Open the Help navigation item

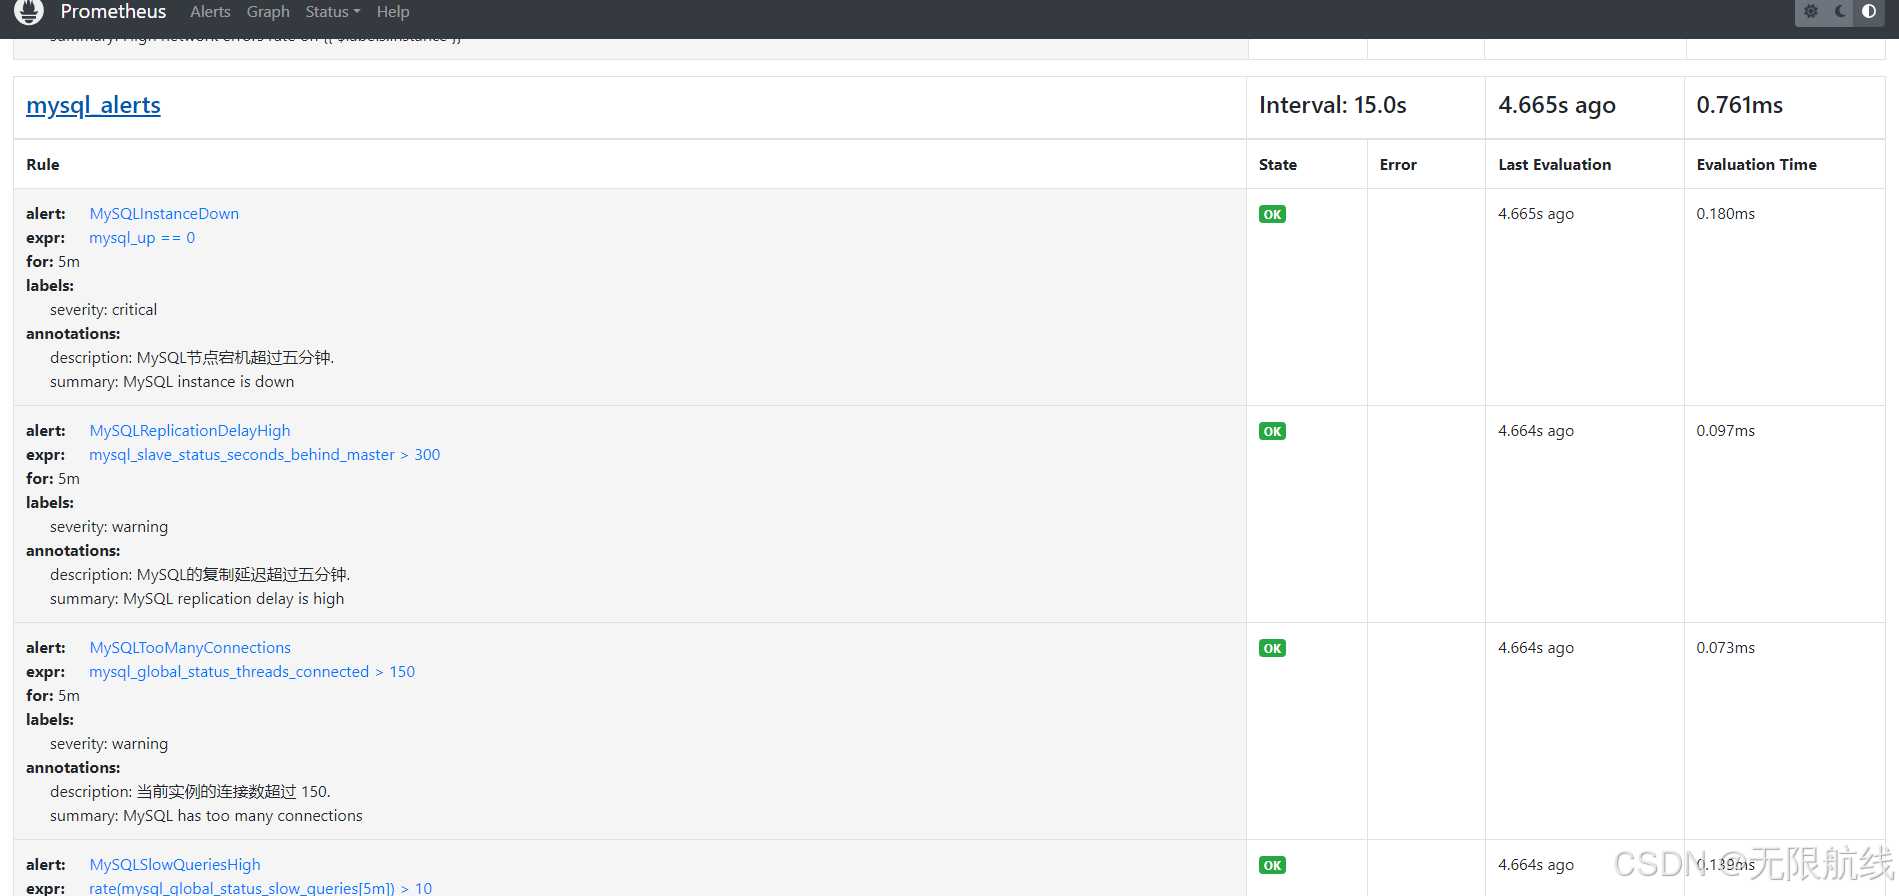click(x=392, y=12)
